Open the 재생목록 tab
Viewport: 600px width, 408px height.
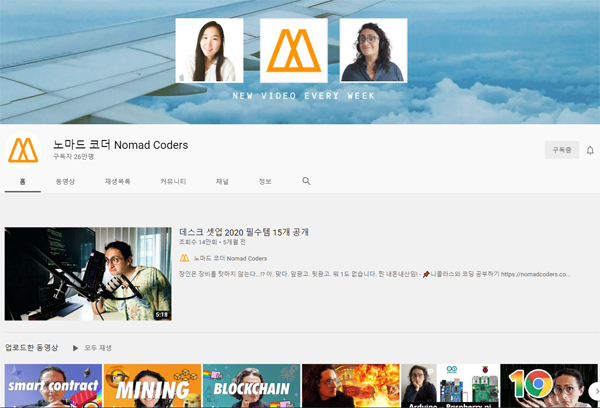click(117, 181)
